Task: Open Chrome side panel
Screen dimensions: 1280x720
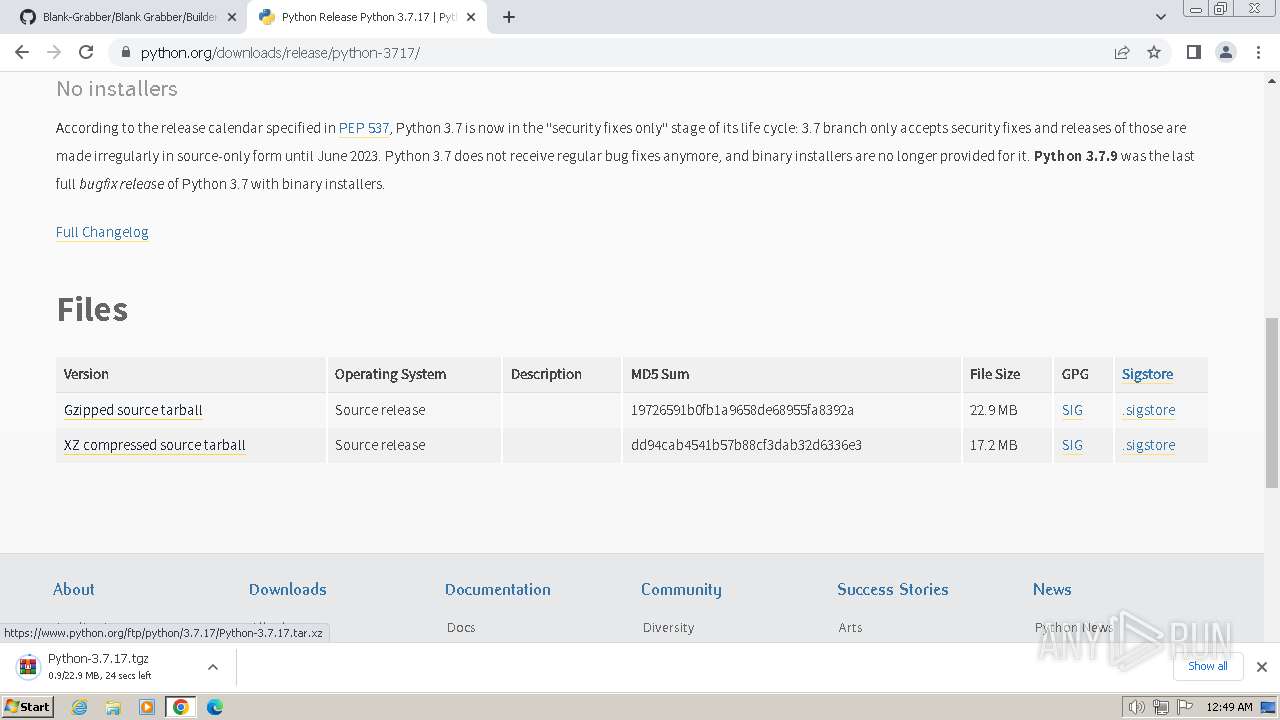Action: 1193,52
